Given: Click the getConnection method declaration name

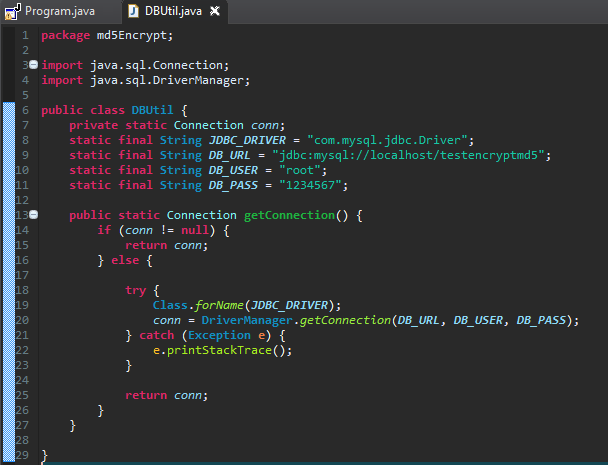Looking at the screenshot, I should 289,215.
